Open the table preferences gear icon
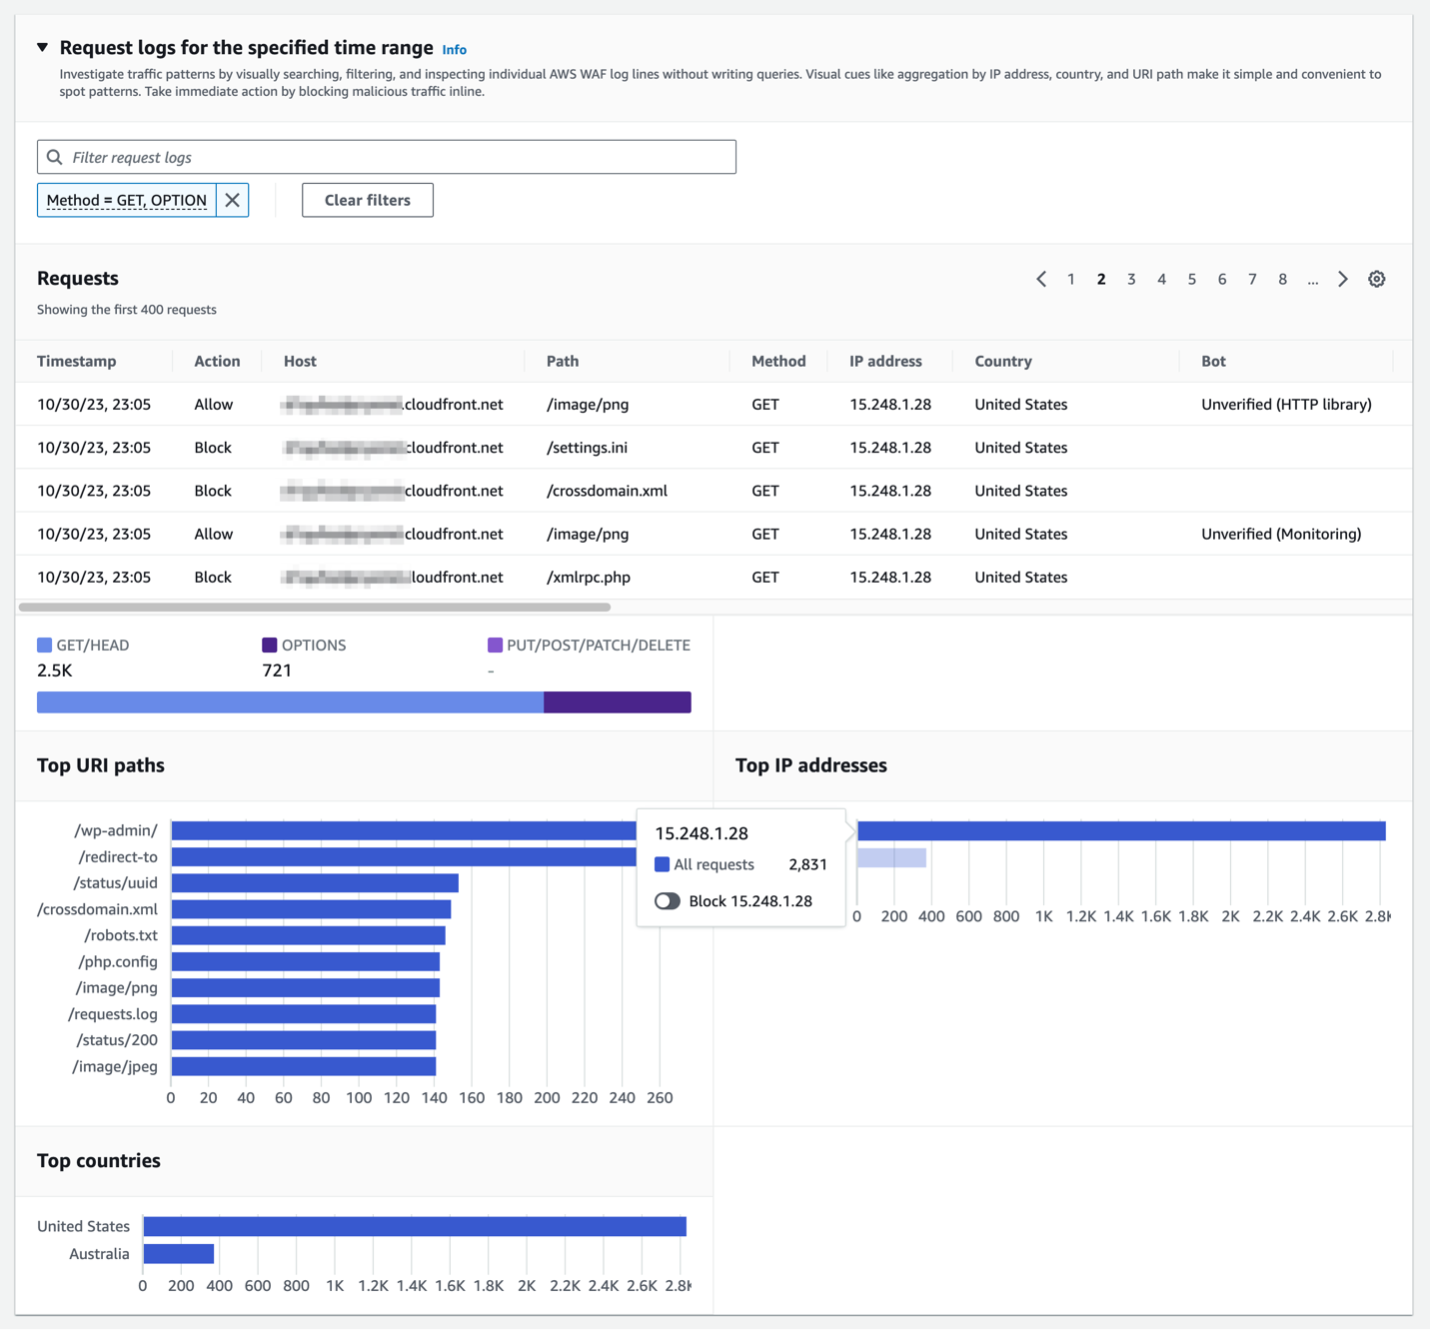The height and width of the screenshot is (1332, 1430). point(1377,279)
